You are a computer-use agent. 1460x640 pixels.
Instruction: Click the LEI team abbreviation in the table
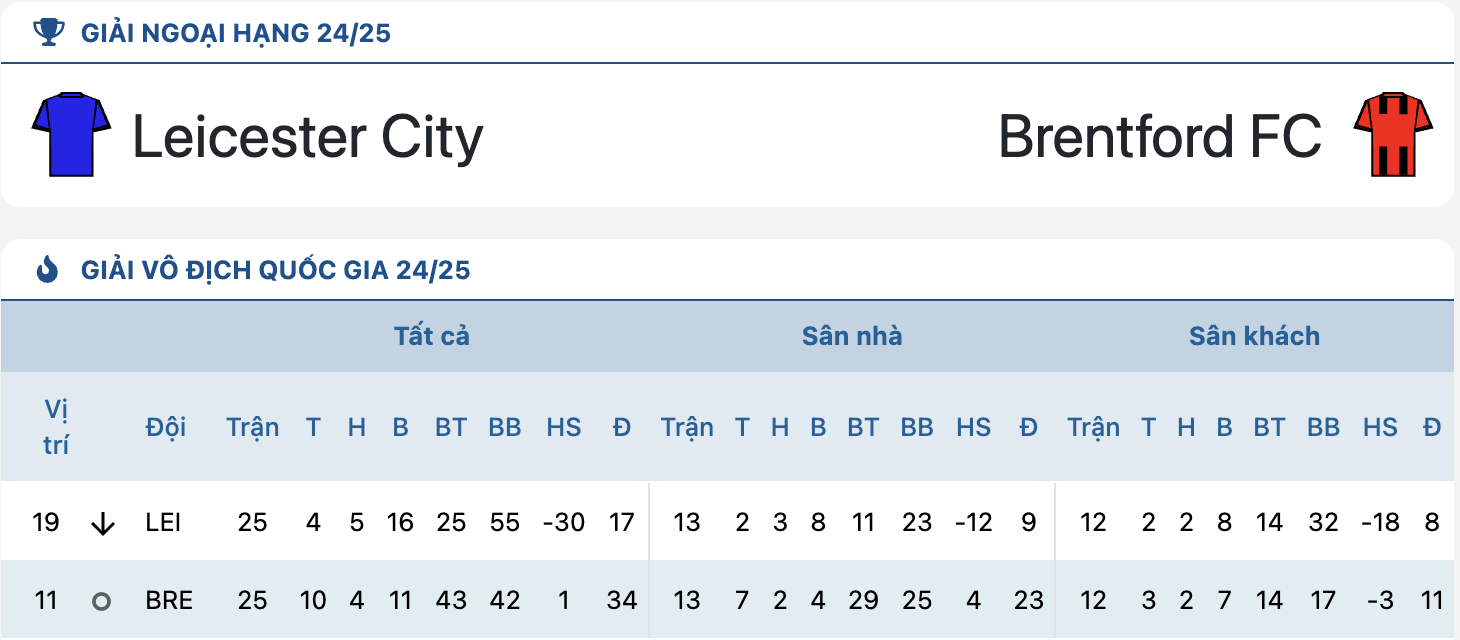(163, 522)
